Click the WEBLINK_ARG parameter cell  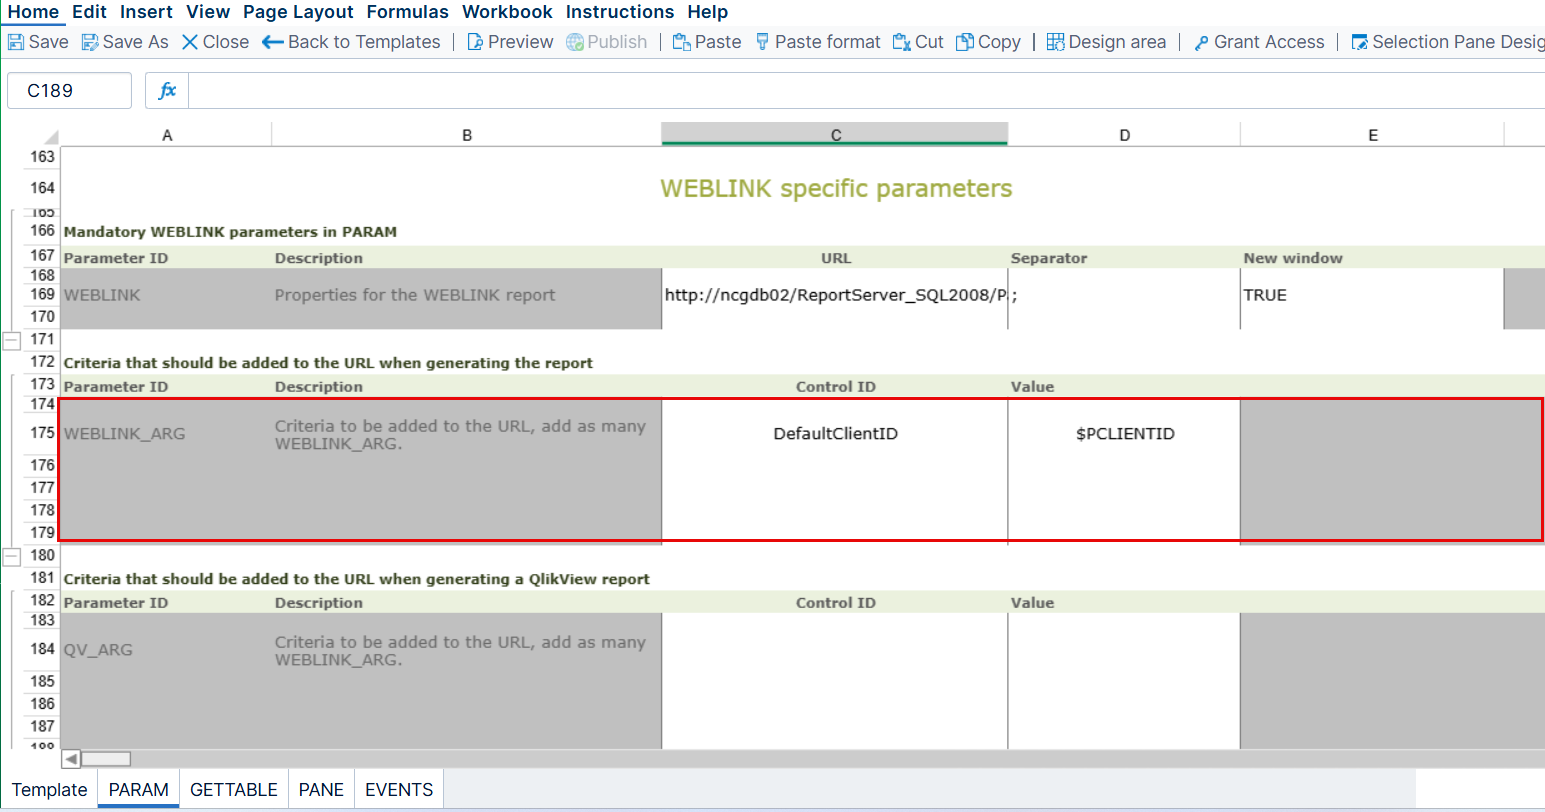coord(166,434)
